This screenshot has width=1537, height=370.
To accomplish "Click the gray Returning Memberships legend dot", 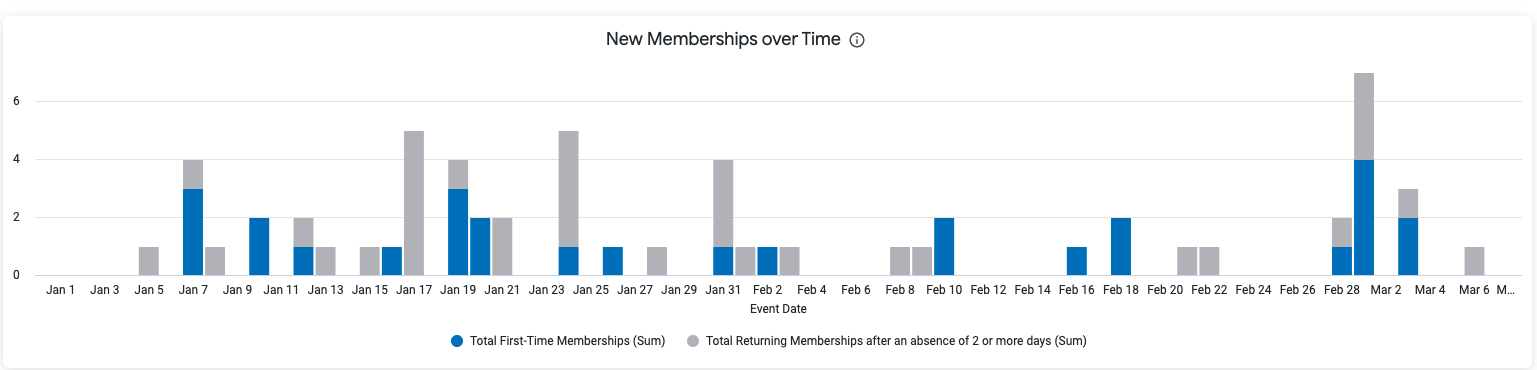I will 693,341.
